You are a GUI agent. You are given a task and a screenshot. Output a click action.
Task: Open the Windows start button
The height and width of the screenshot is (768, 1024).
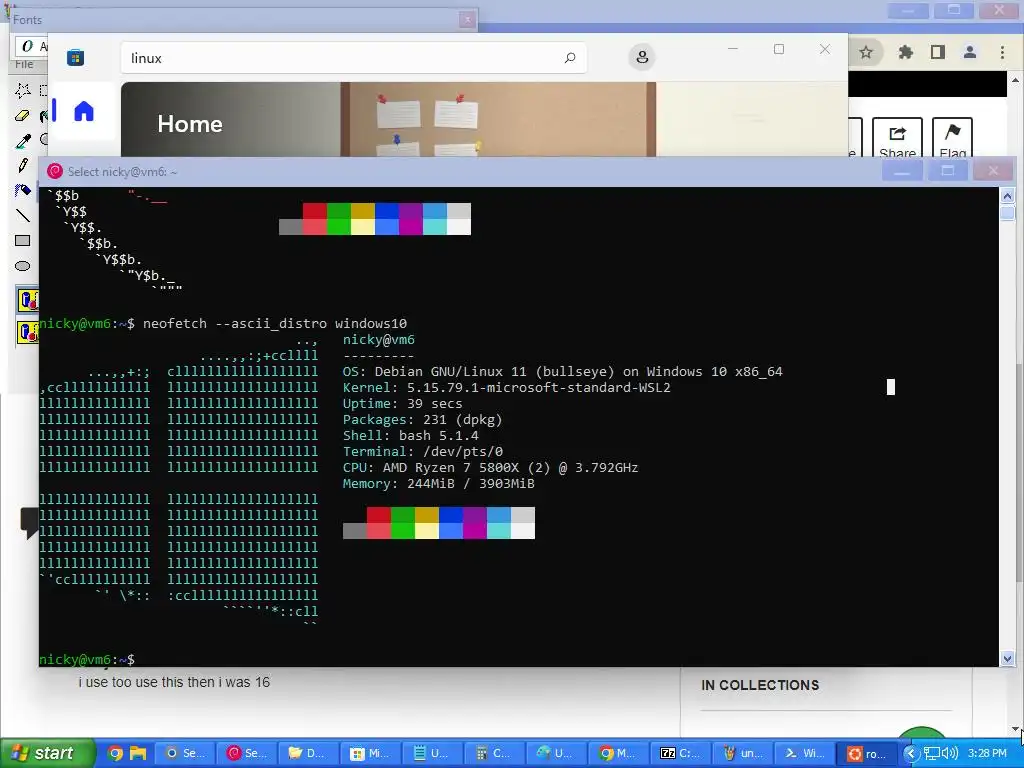46,753
